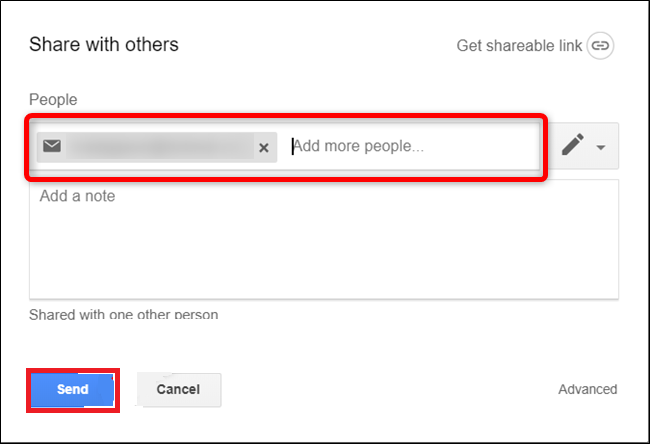Select the blurred email recipient chip

157,147
